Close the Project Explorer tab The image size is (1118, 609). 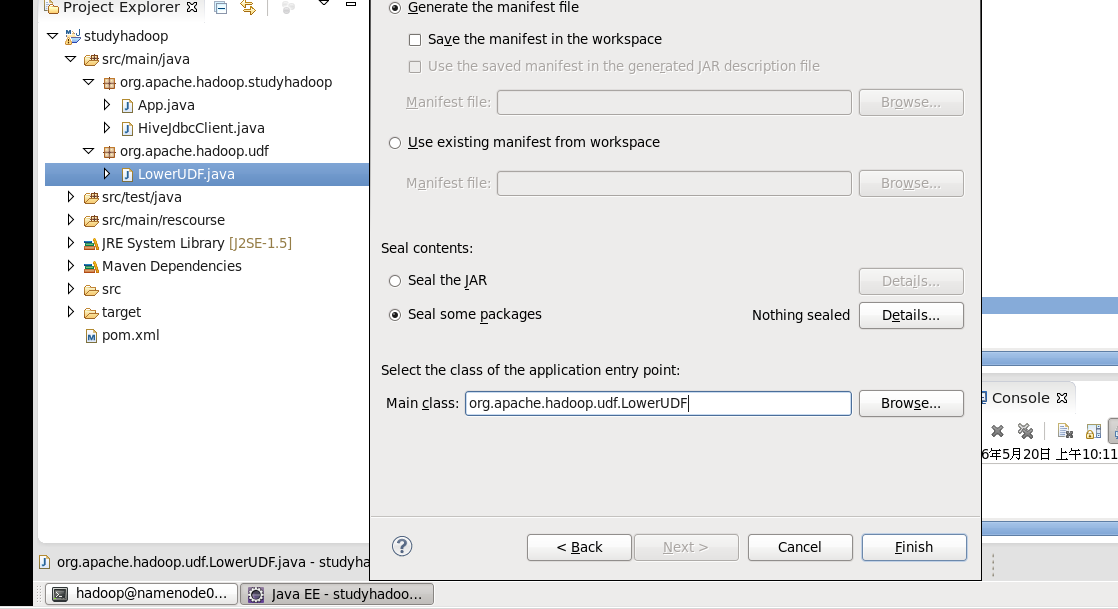[192, 7]
